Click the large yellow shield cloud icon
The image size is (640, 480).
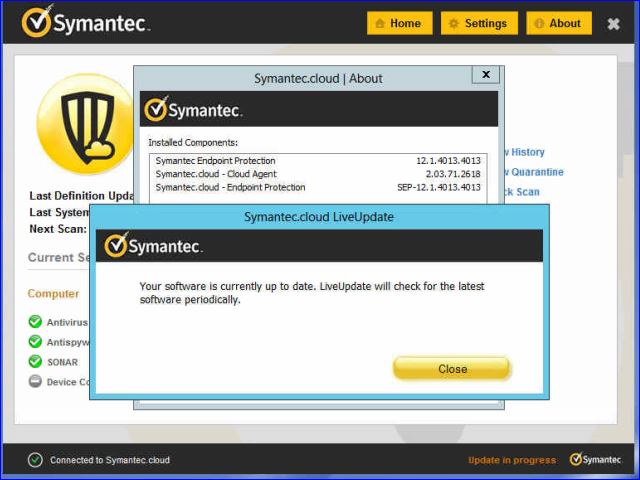click(86, 124)
